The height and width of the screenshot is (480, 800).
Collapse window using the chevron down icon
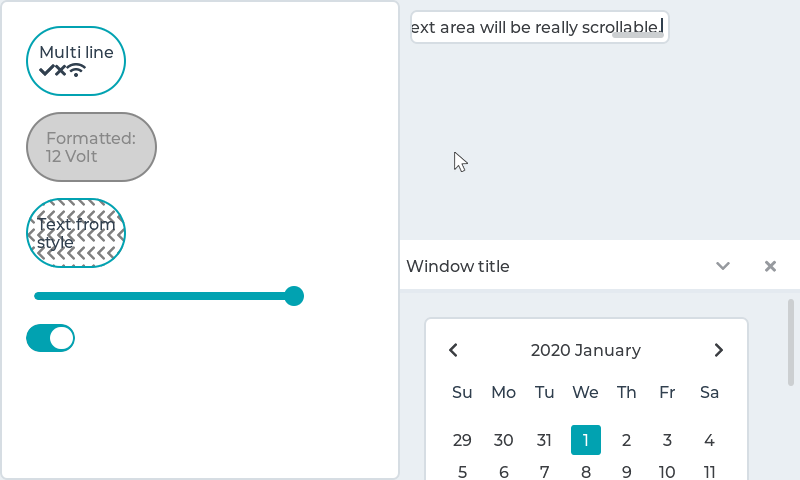pyautogui.click(x=723, y=266)
